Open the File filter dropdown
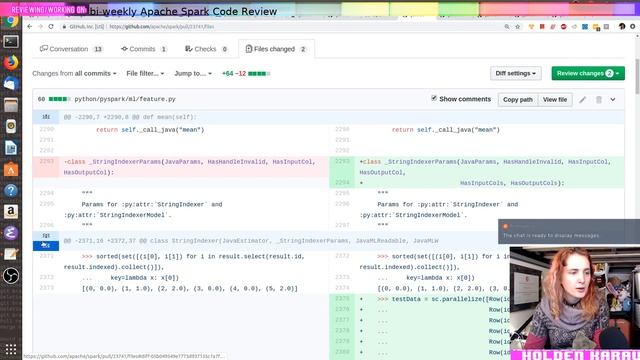This screenshot has width=640, height=360. 145,73
